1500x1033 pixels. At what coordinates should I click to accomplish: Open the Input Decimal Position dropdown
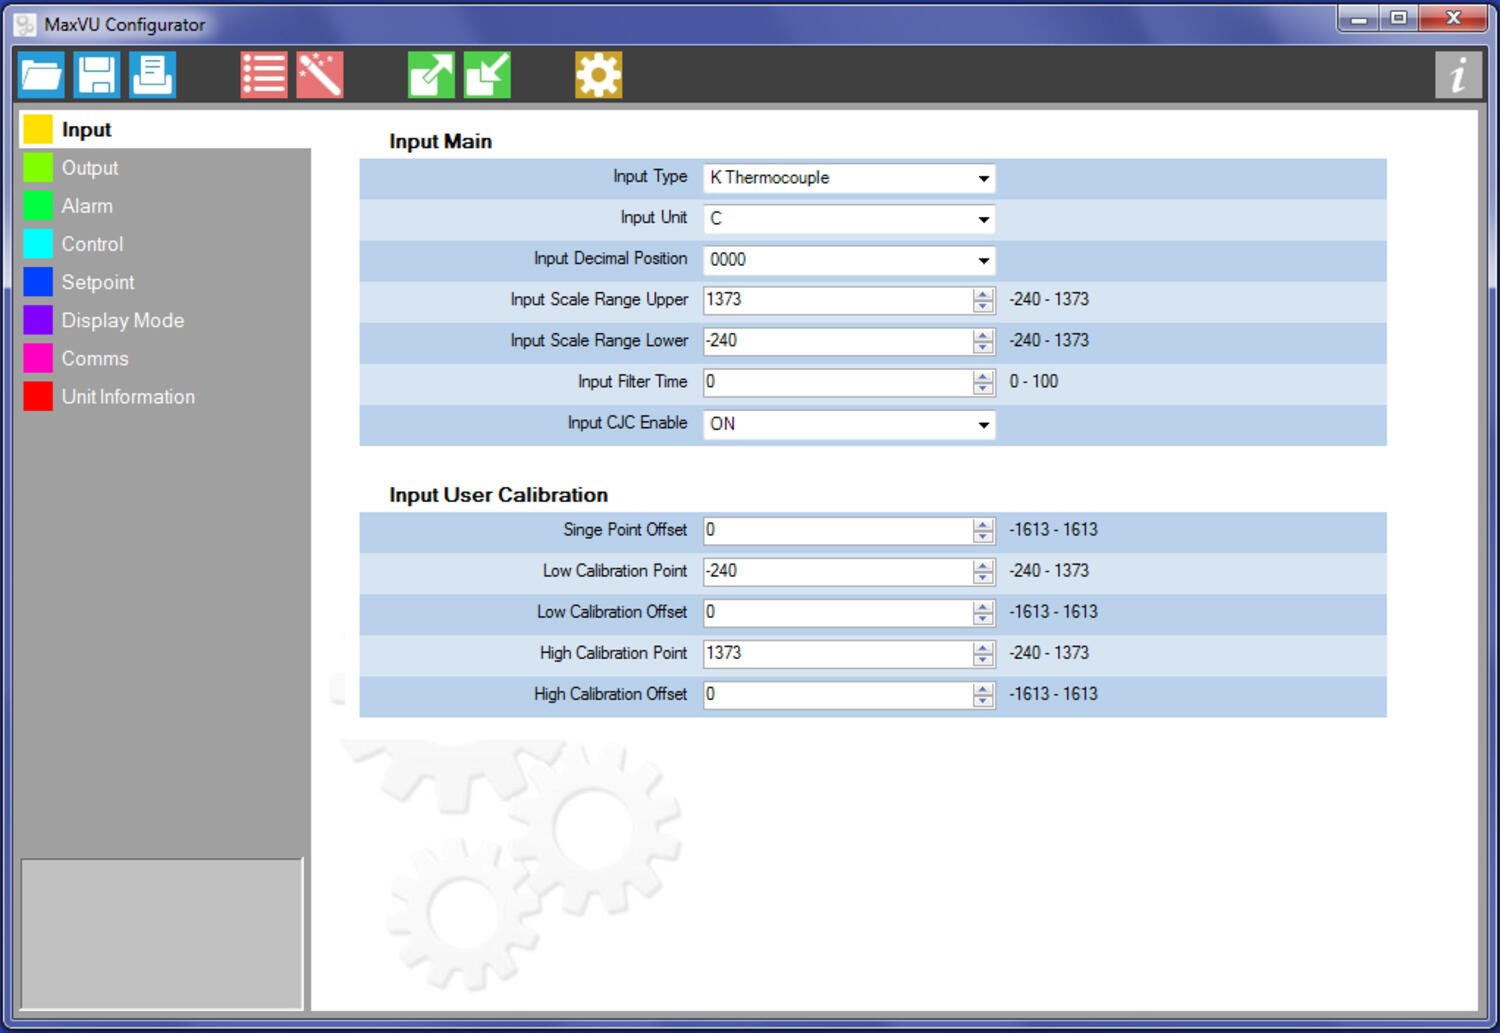[x=983, y=260]
